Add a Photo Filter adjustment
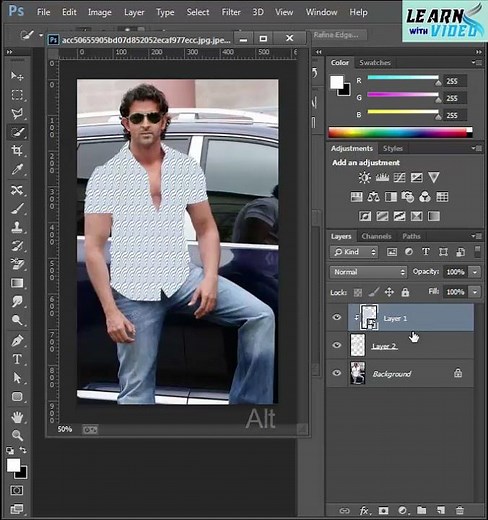The width and height of the screenshot is (488, 520). coord(407,197)
